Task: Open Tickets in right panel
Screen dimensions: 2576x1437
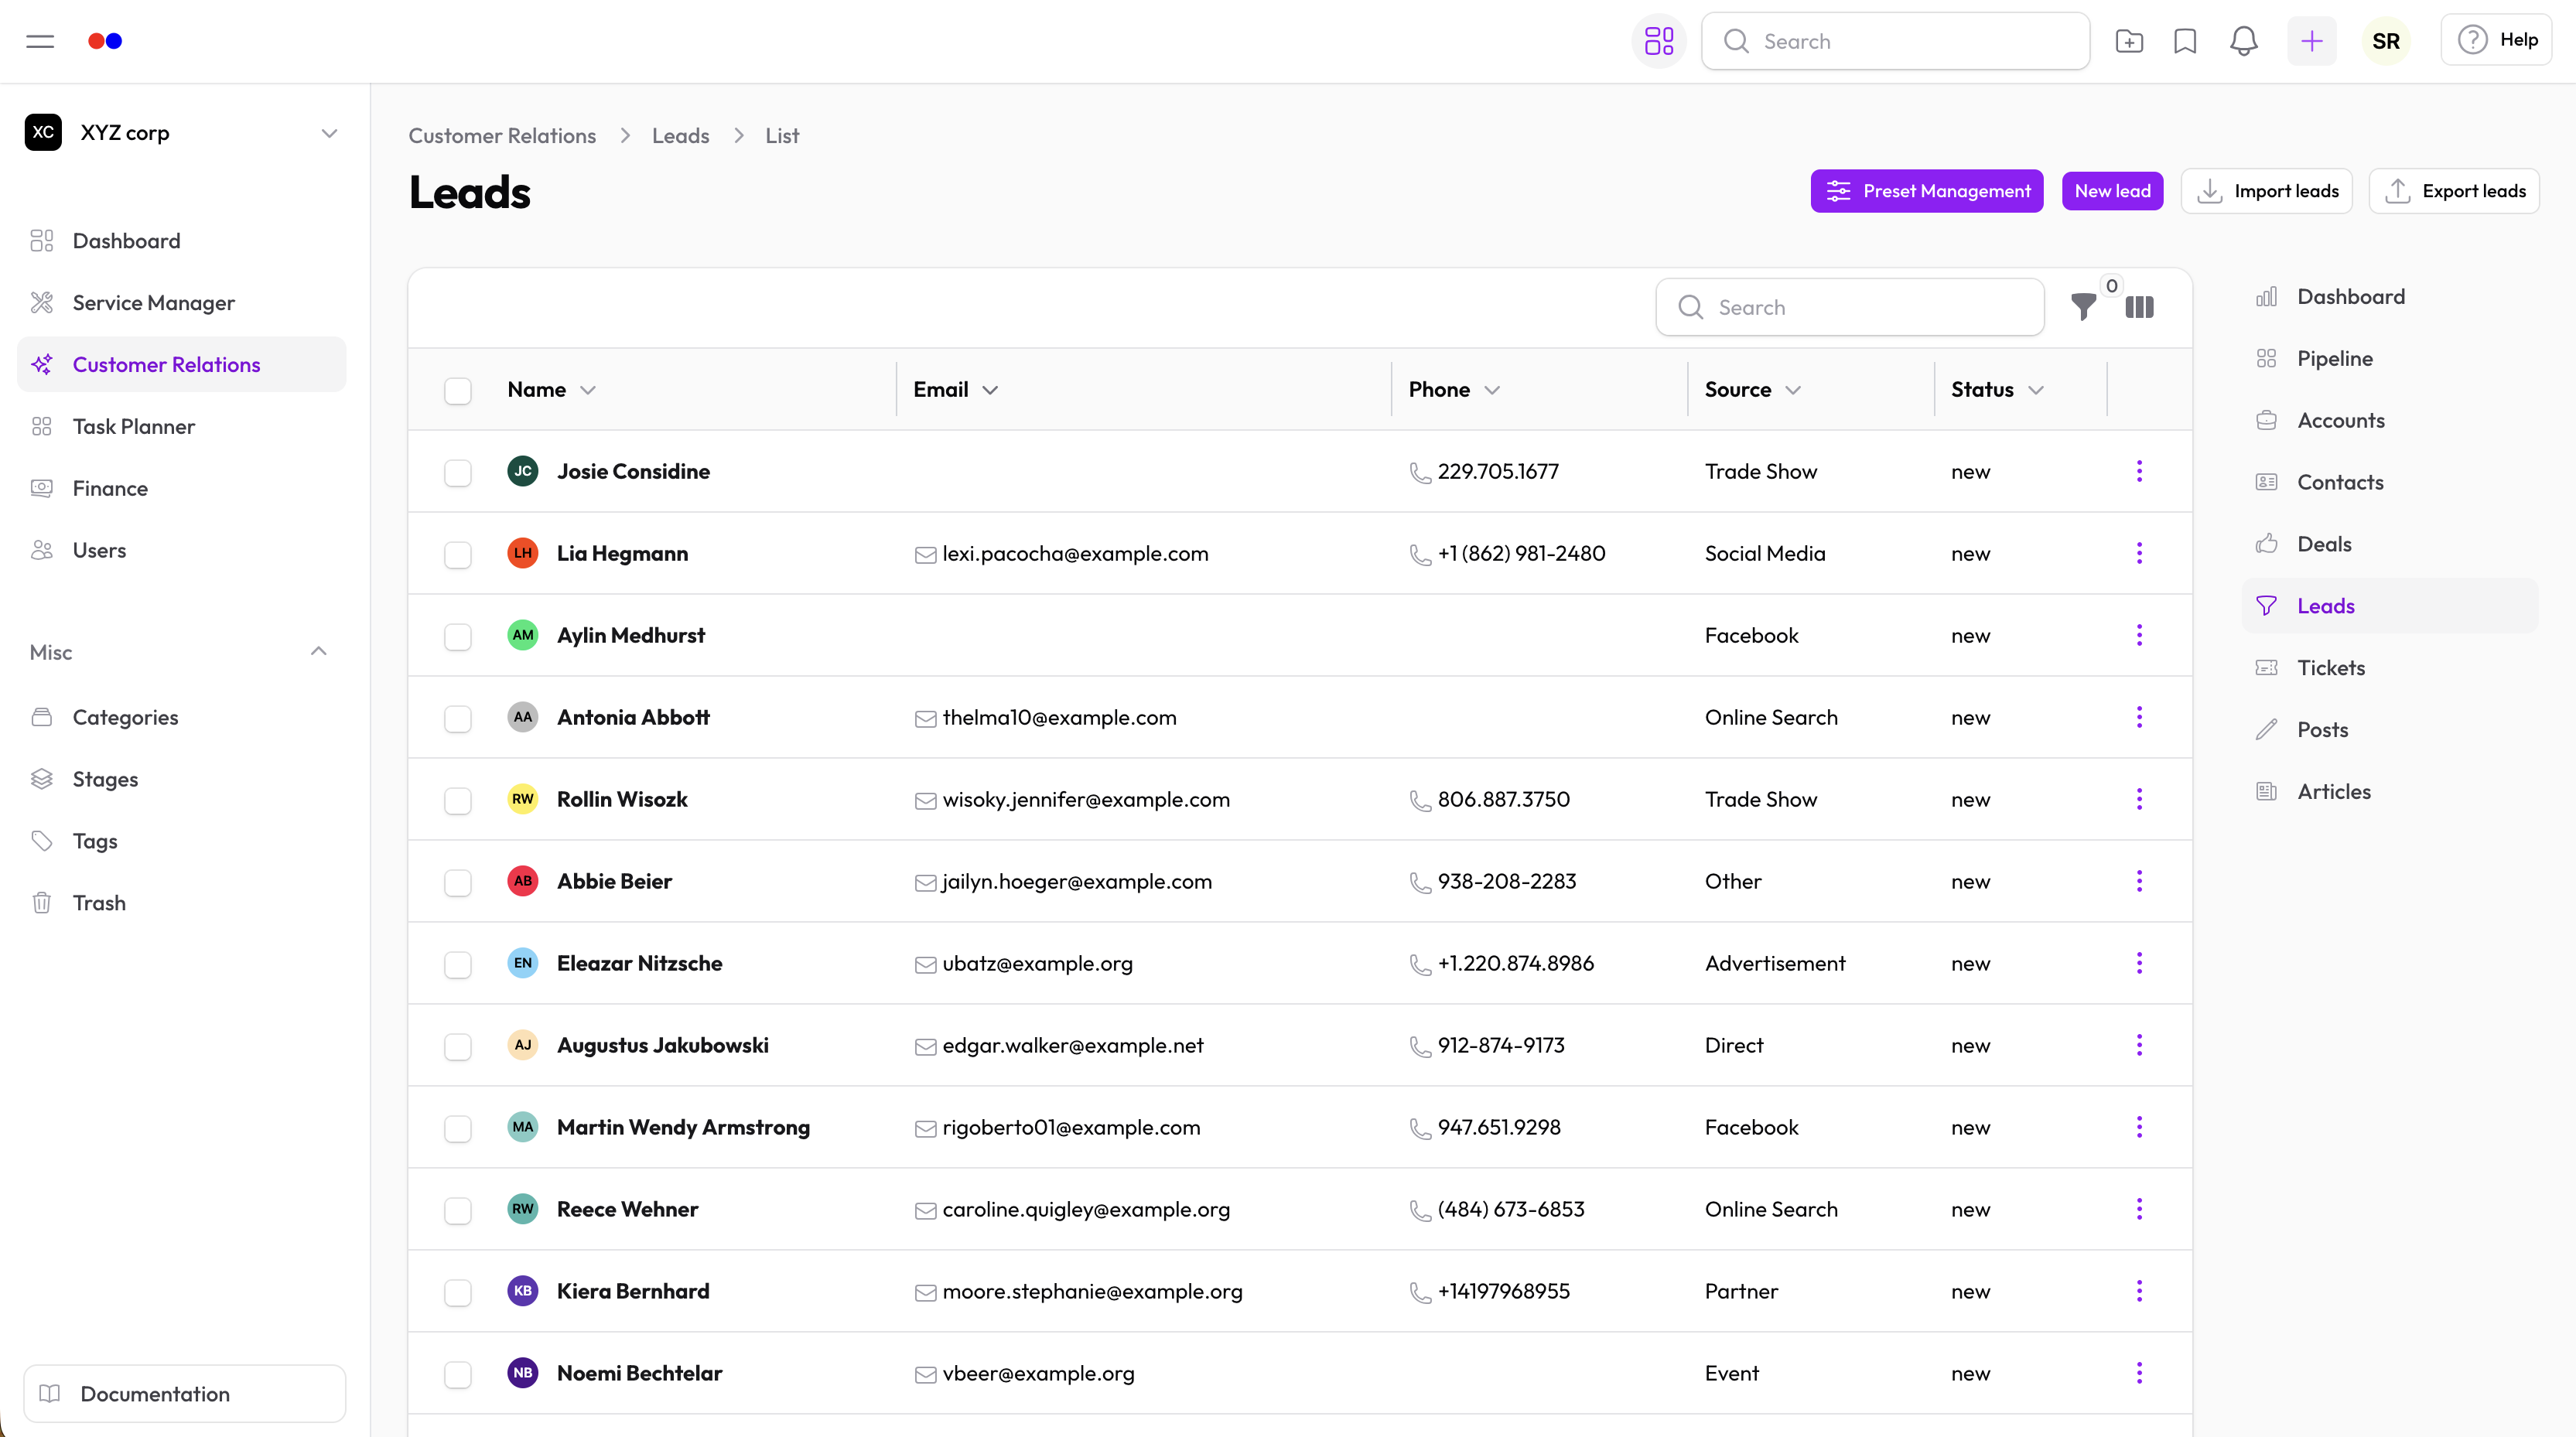Action: pyautogui.click(x=2389, y=668)
